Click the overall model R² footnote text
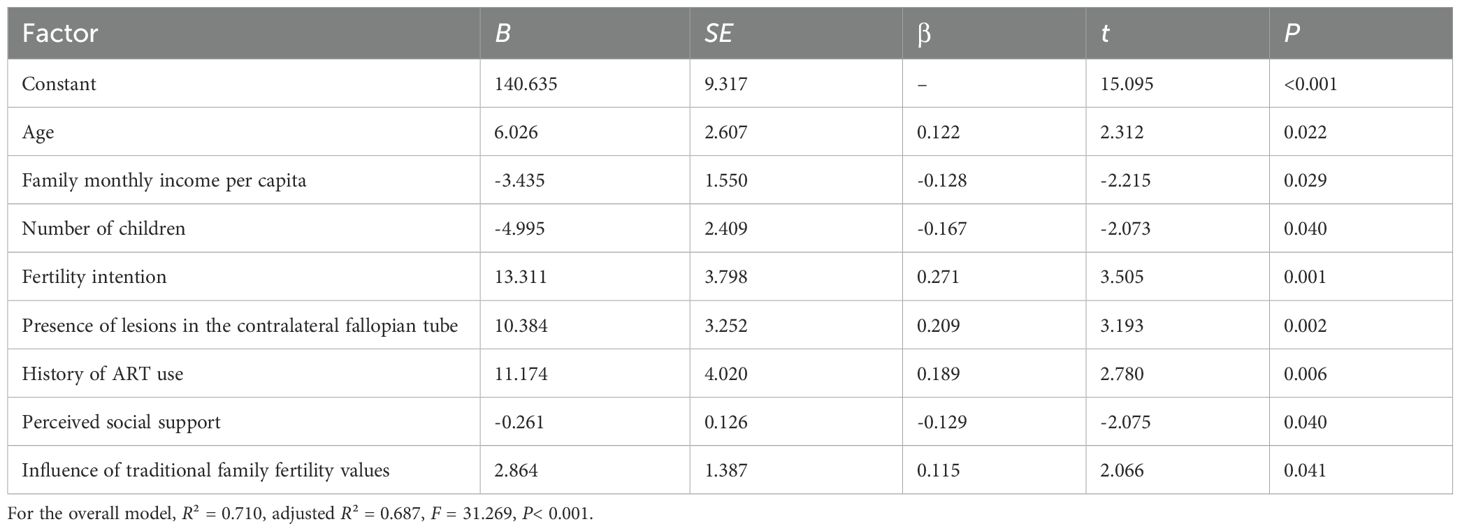Screen dimensions: 1460x531 coord(323,513)
